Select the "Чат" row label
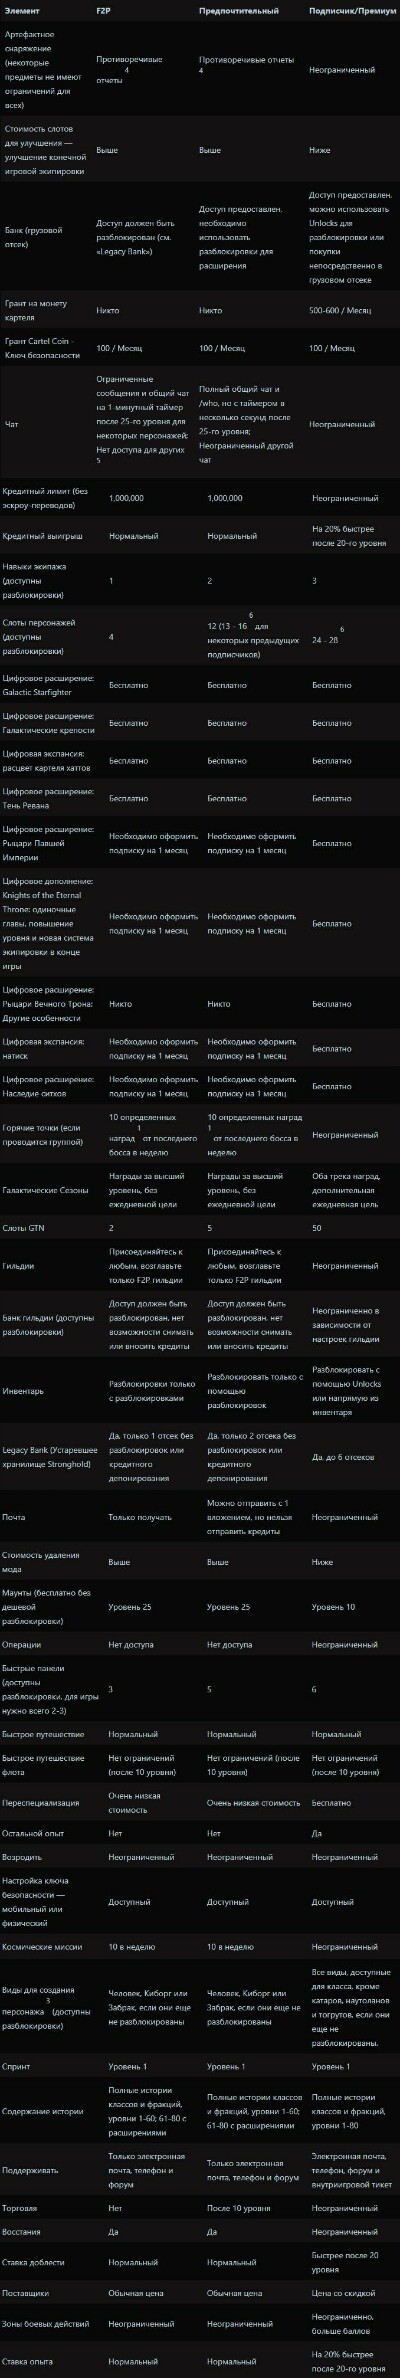 pyautogui.click(x=11, y=424)
